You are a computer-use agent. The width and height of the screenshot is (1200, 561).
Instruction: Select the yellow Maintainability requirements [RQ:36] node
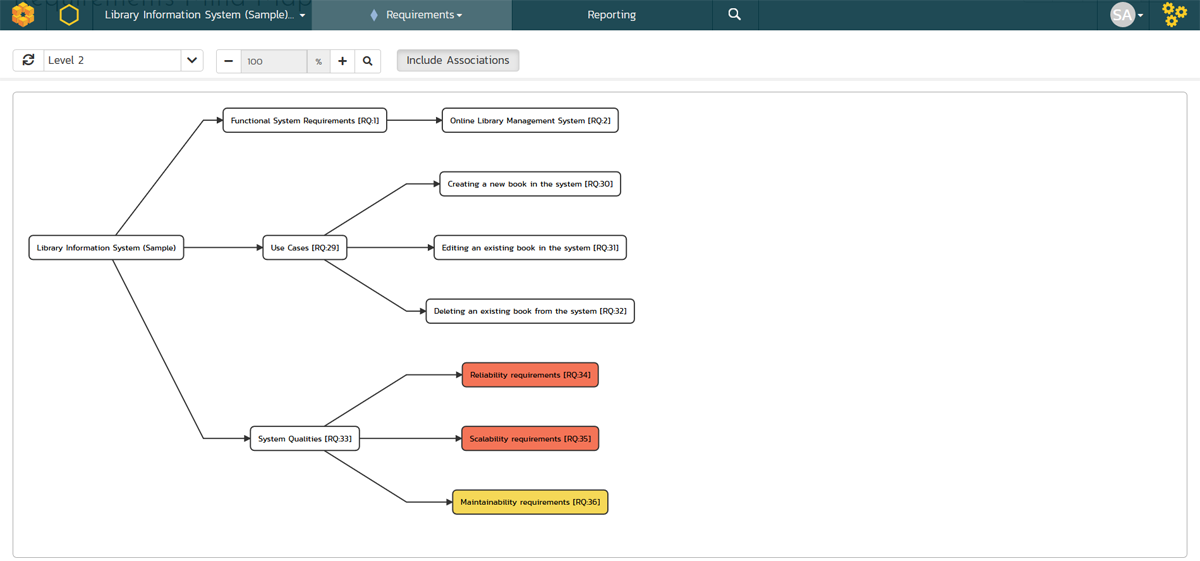(x=530, y=502)
